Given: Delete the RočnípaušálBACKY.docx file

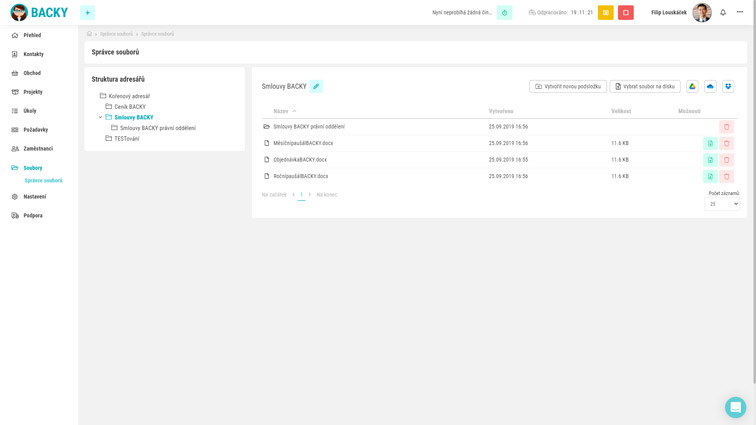Looking at the screenshot, I should pos(727,176).
